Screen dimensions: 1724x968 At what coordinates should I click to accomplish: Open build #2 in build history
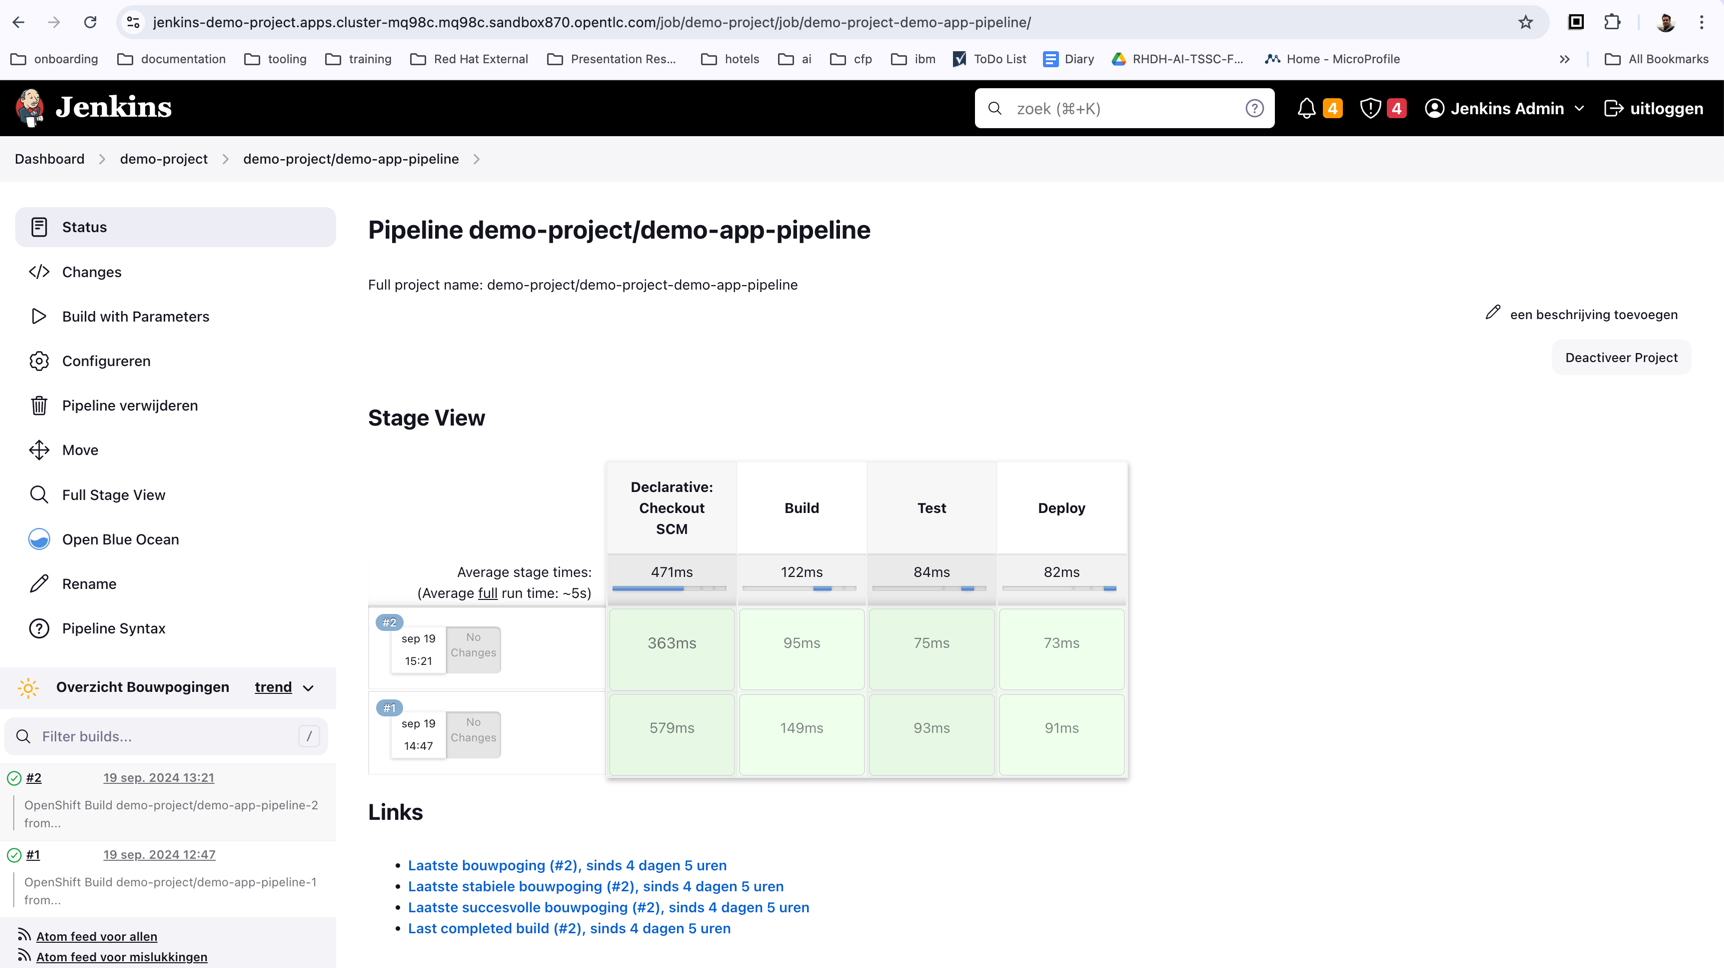tap(34, 778)
